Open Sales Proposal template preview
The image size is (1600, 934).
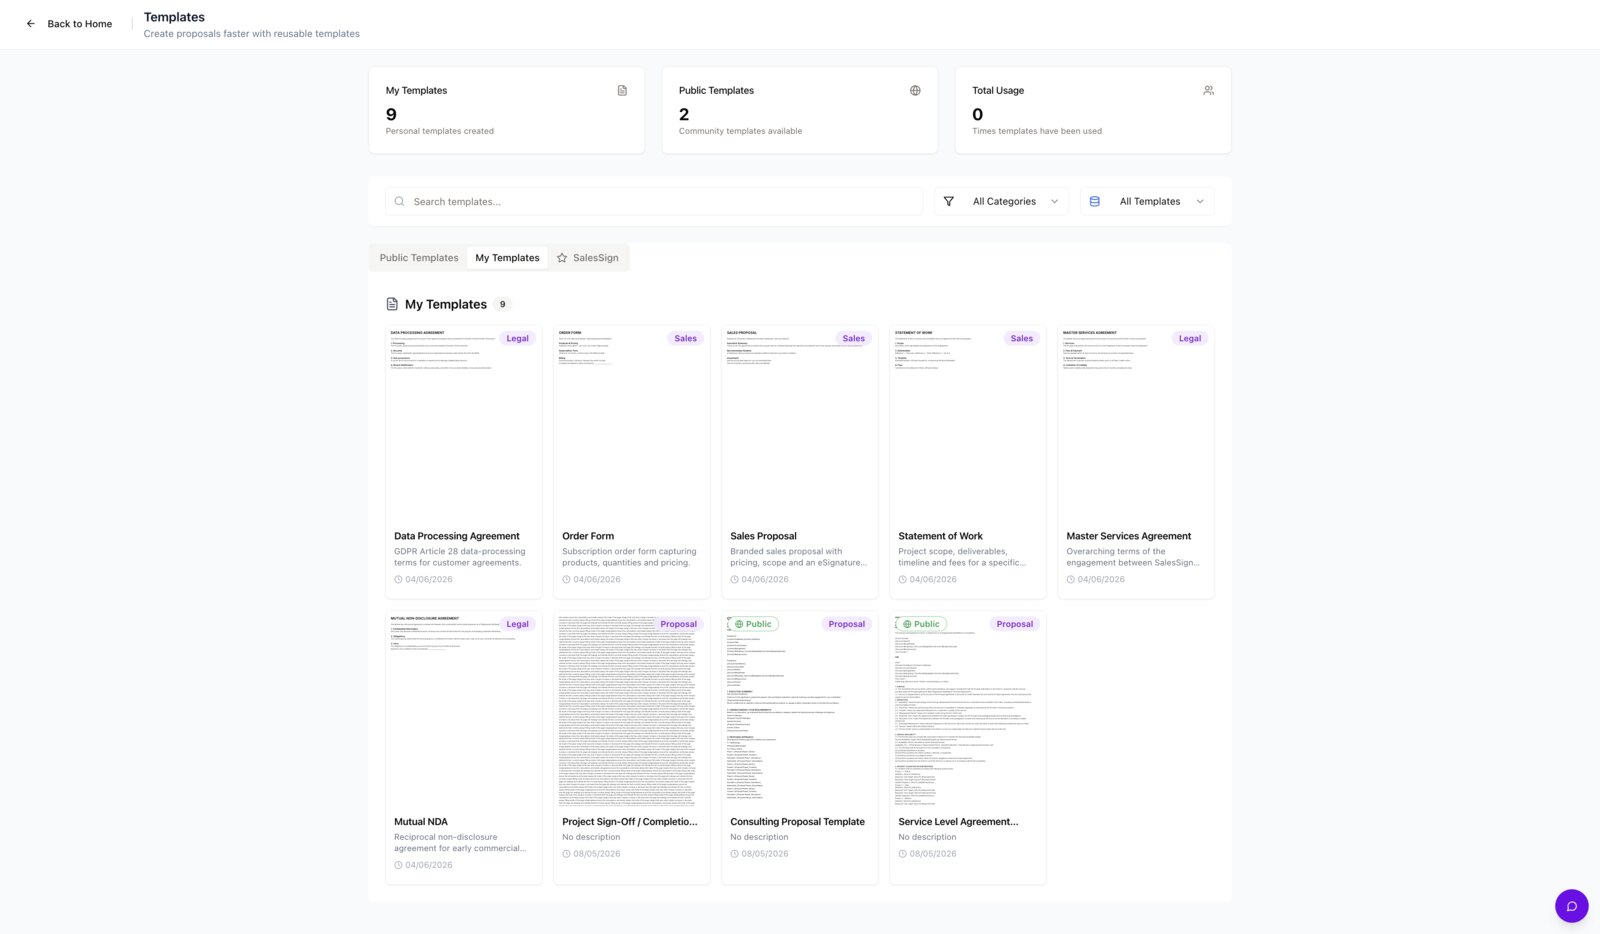click(800, 426)
